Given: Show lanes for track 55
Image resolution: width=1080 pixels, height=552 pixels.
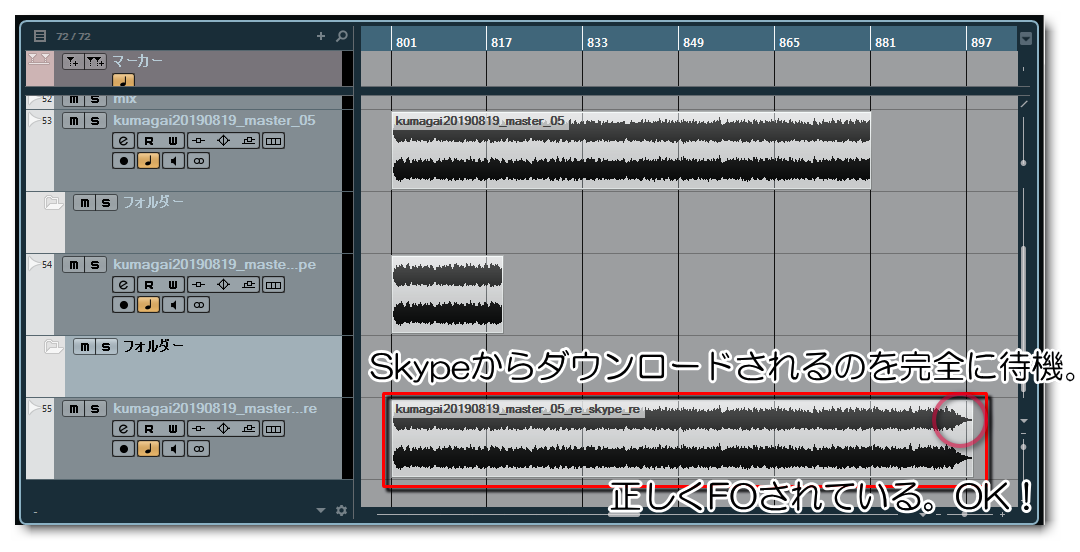Looking at the screenshot, I should (273, 429).
